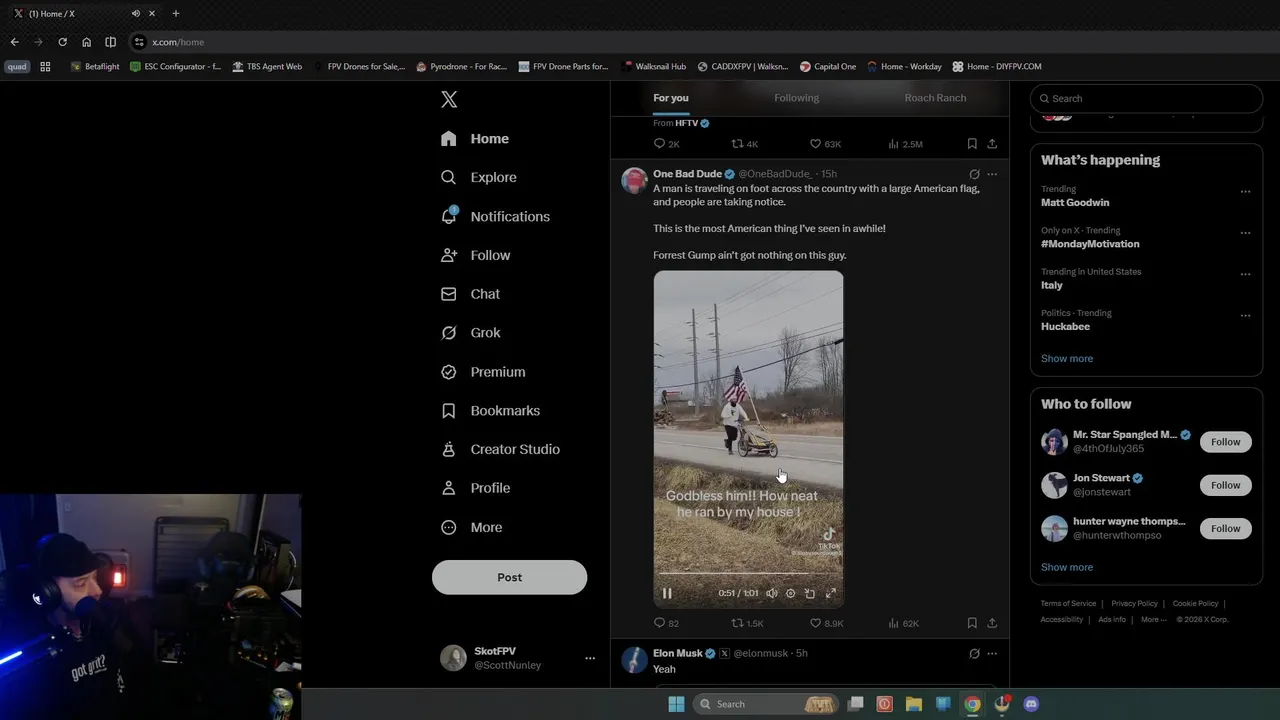
Task: Open Chat messages
Action: pos(470,294)
